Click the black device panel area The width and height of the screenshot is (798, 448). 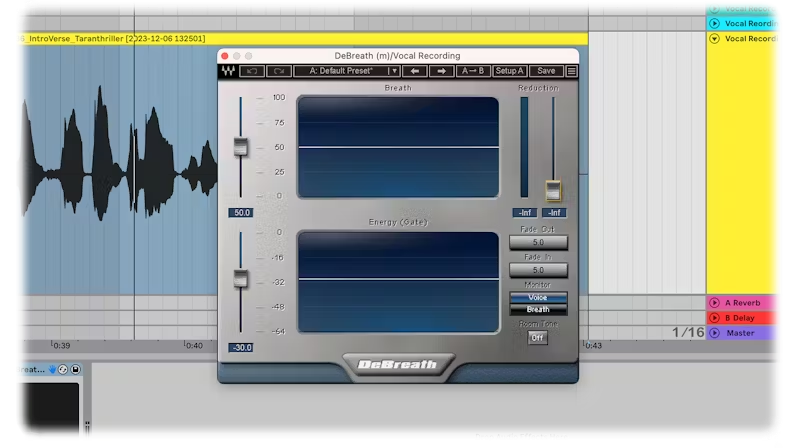(51, 407)
